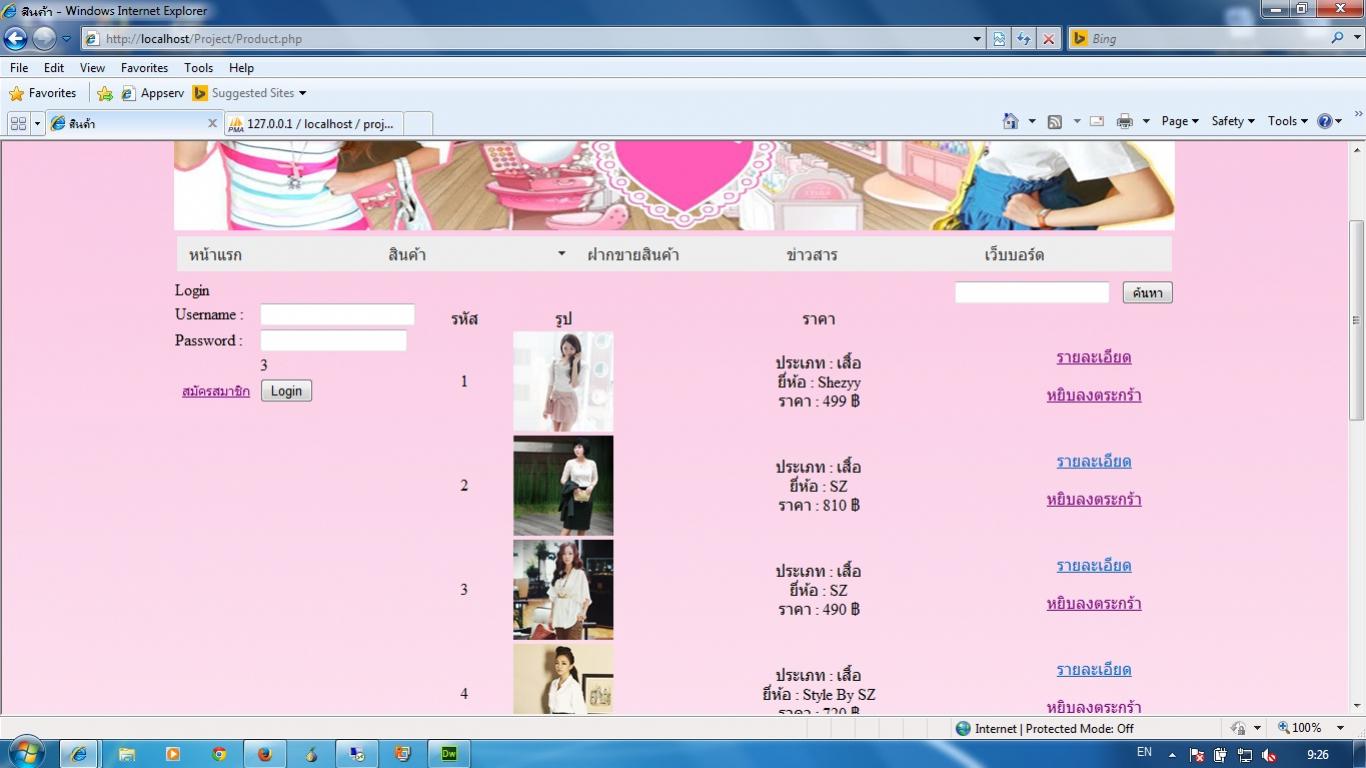This screenshot has width=1366, height=768.
Task: Click the product search text box
Action: pyautogui.click(x=1032, y=292)
